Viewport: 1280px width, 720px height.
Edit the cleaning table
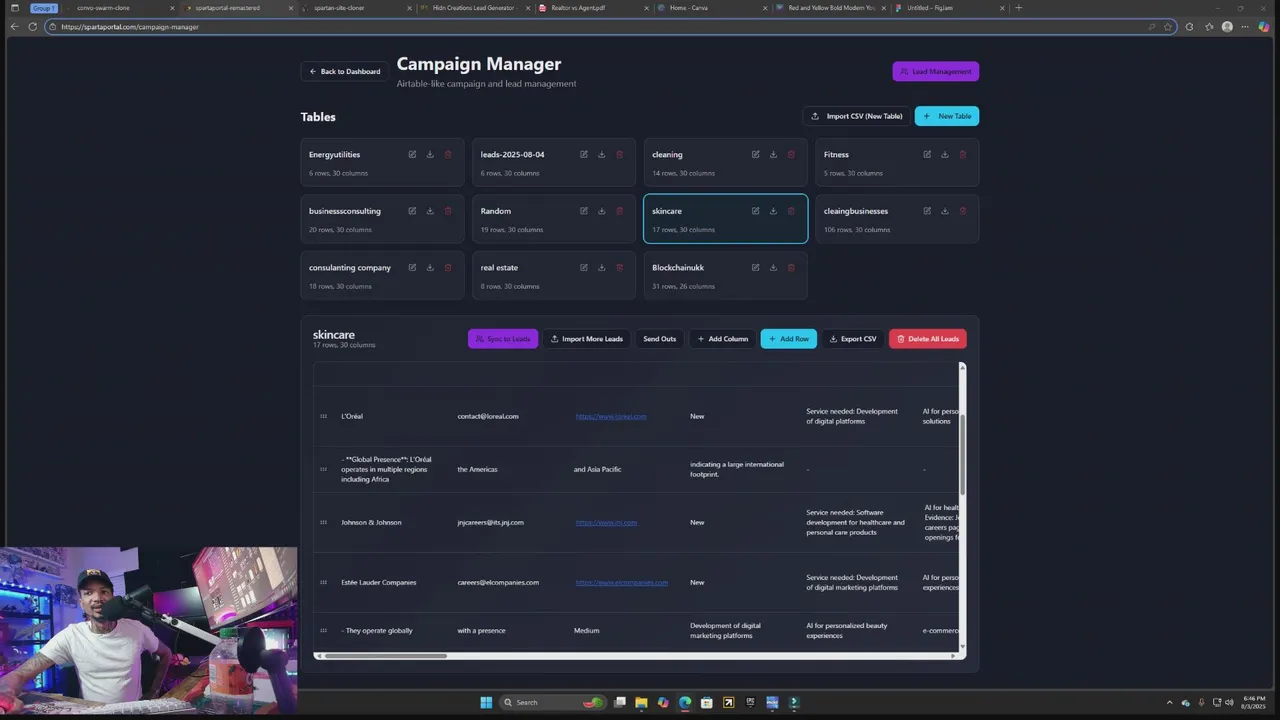[x=756, y=154]
